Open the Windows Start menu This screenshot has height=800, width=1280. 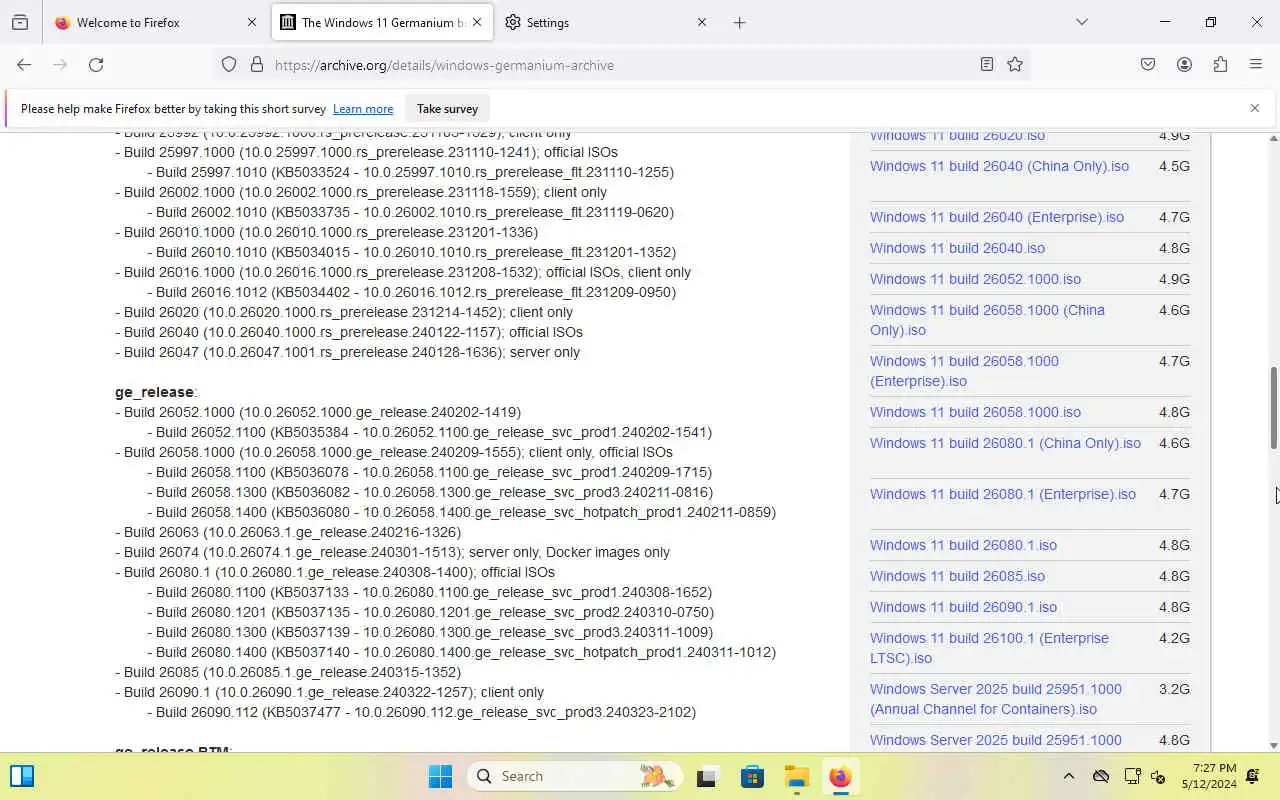coord(440,776)
